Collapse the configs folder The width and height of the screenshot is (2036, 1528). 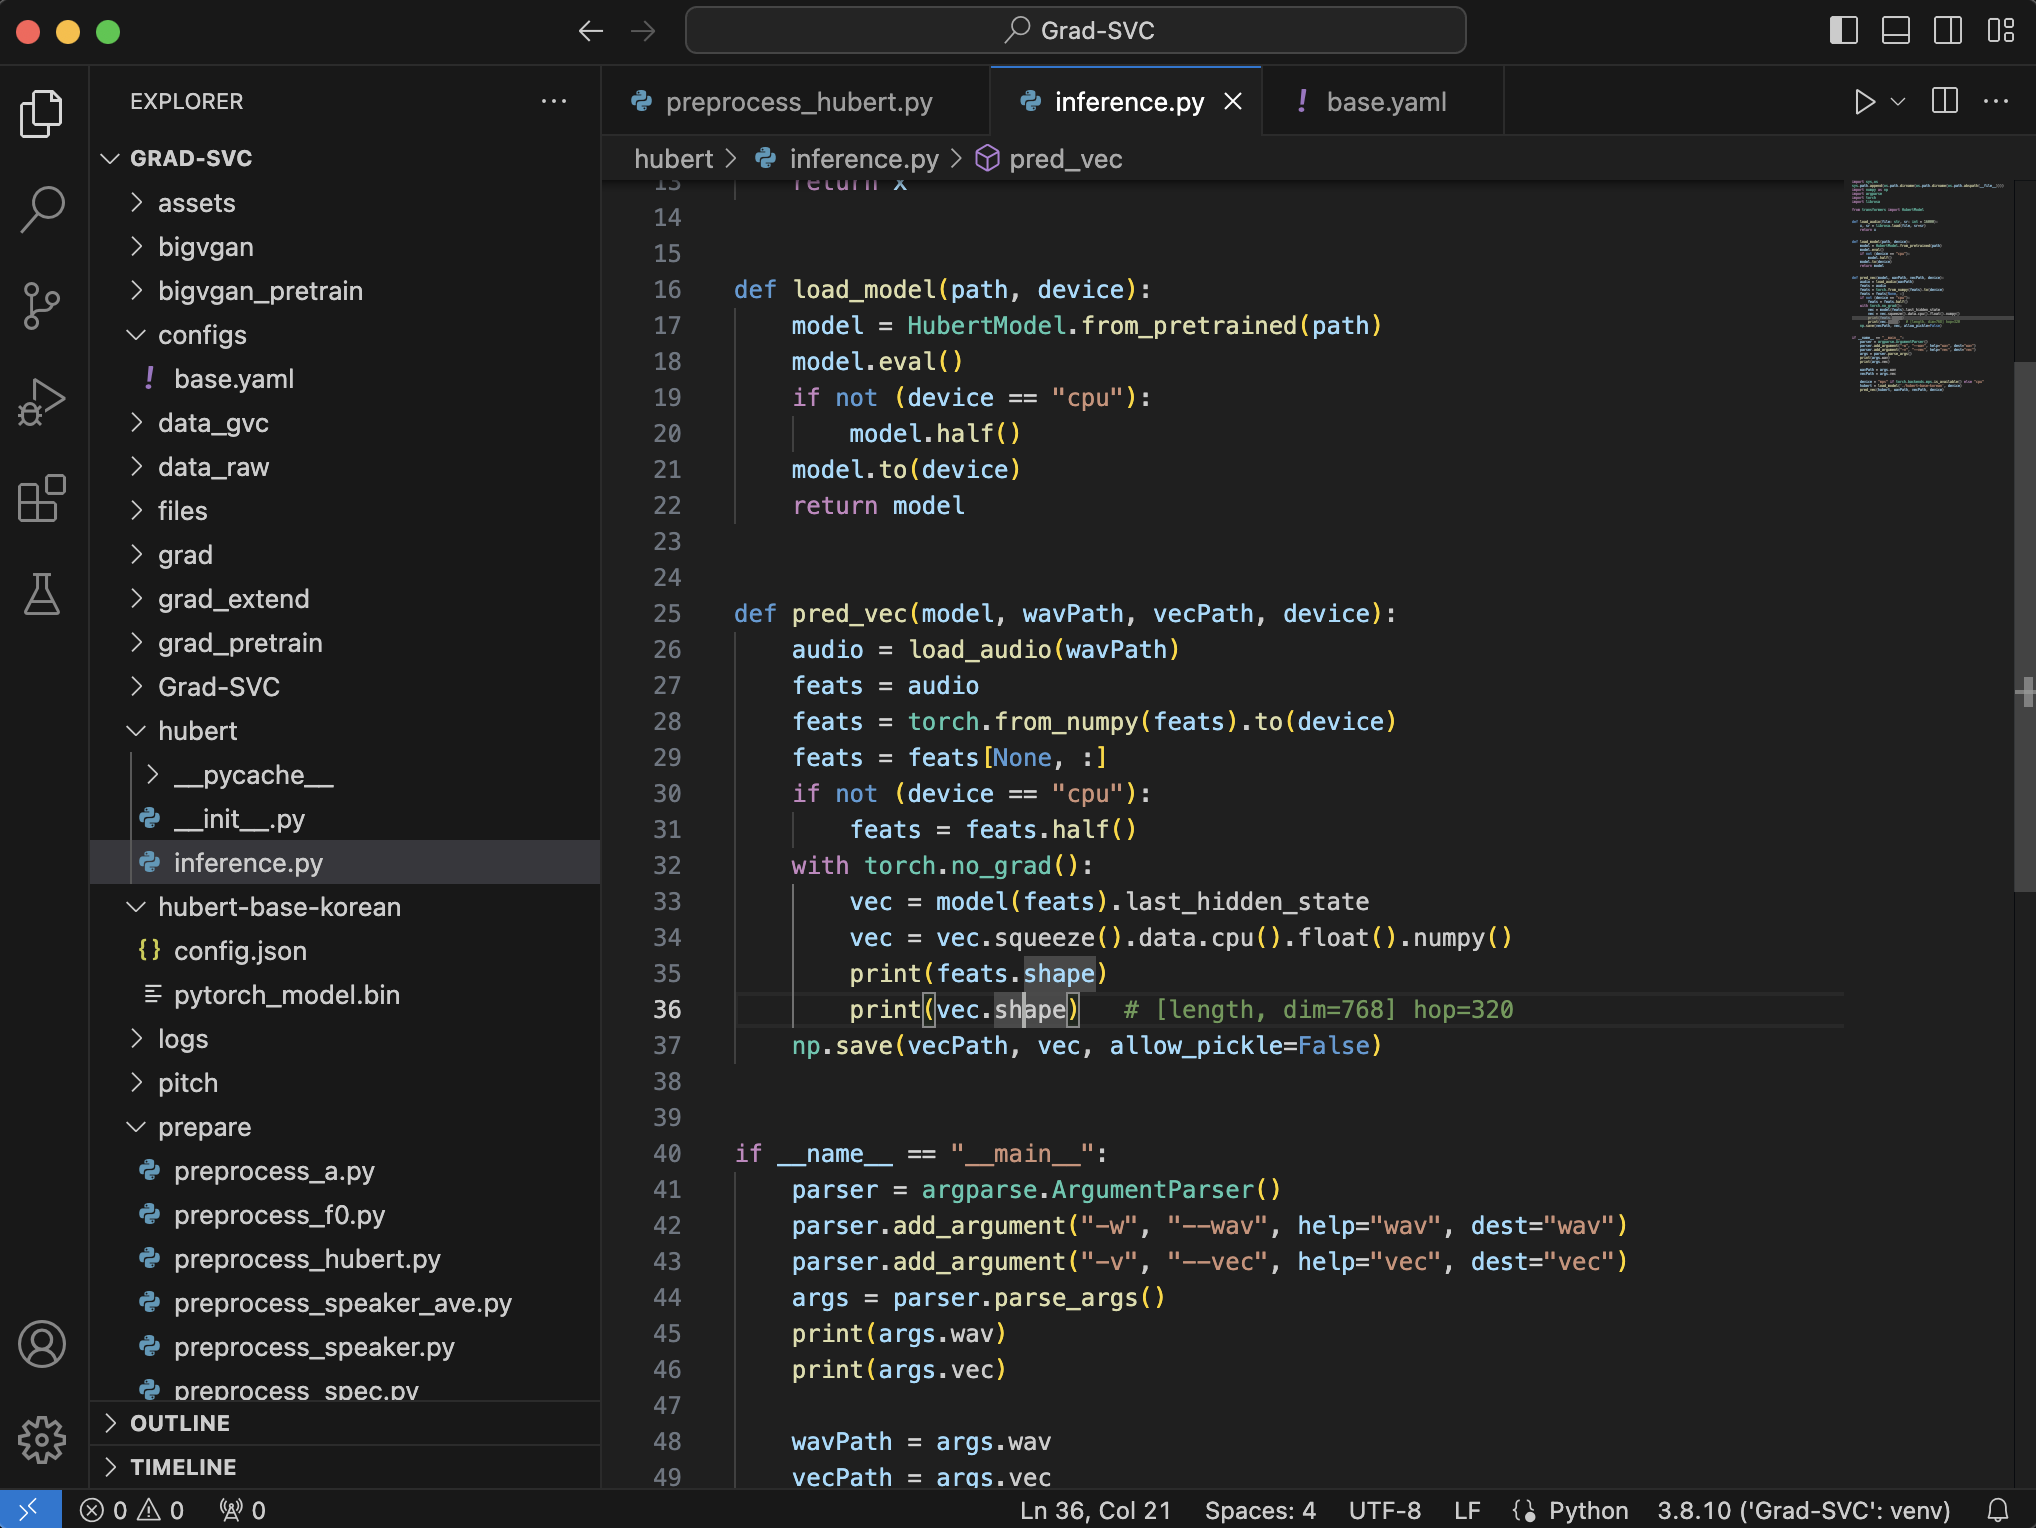click(x=345, y=334)
